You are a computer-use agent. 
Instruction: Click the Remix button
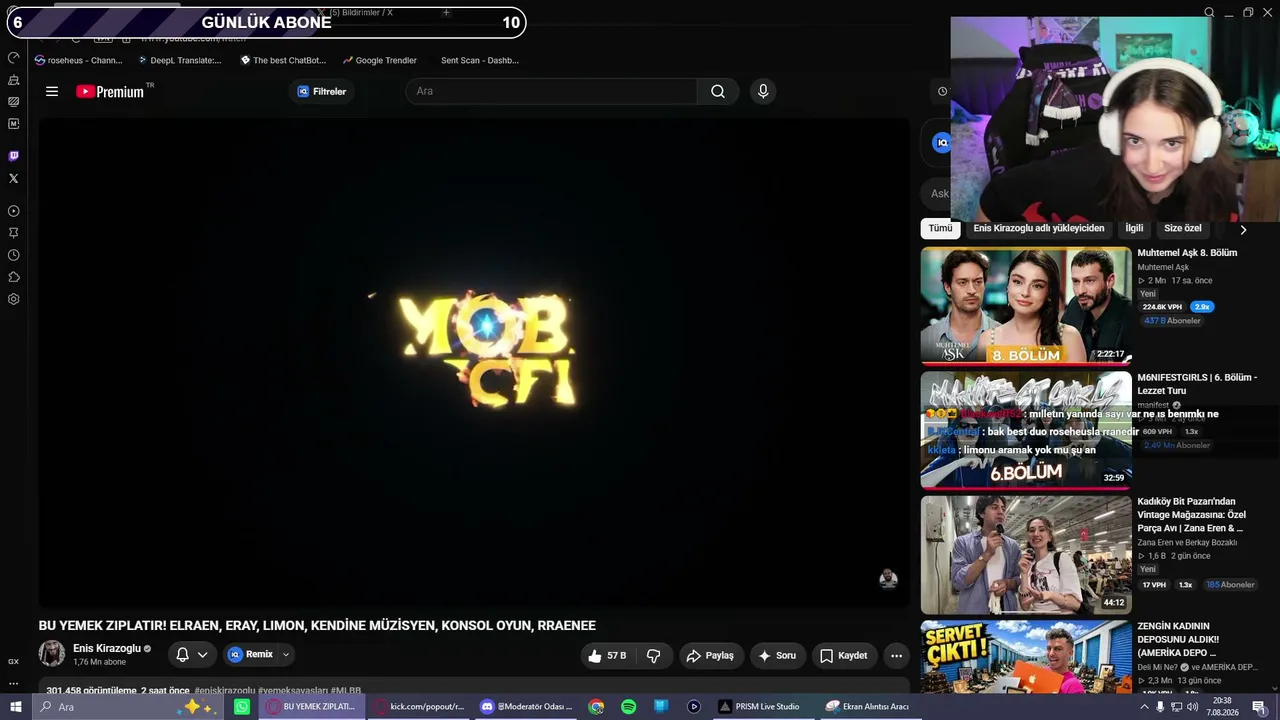pyautogui.click(x=251, y=655)
